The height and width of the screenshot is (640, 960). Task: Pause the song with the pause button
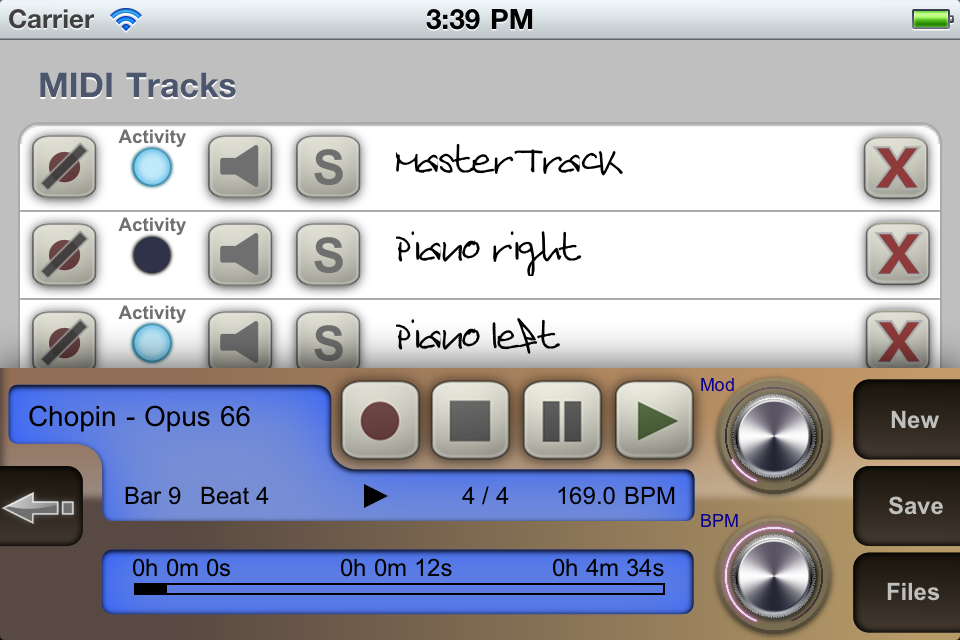pyautogui.click(x=562, y=420)
